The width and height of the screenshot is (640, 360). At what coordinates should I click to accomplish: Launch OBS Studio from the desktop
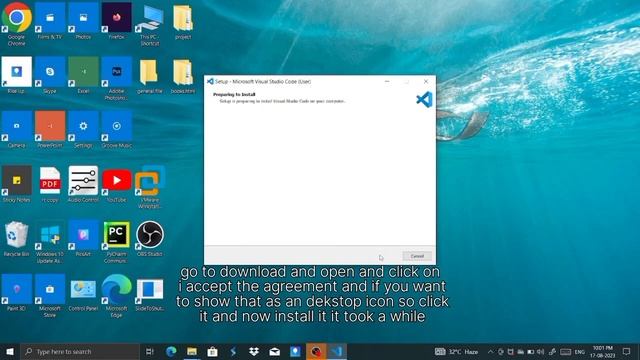150,238
